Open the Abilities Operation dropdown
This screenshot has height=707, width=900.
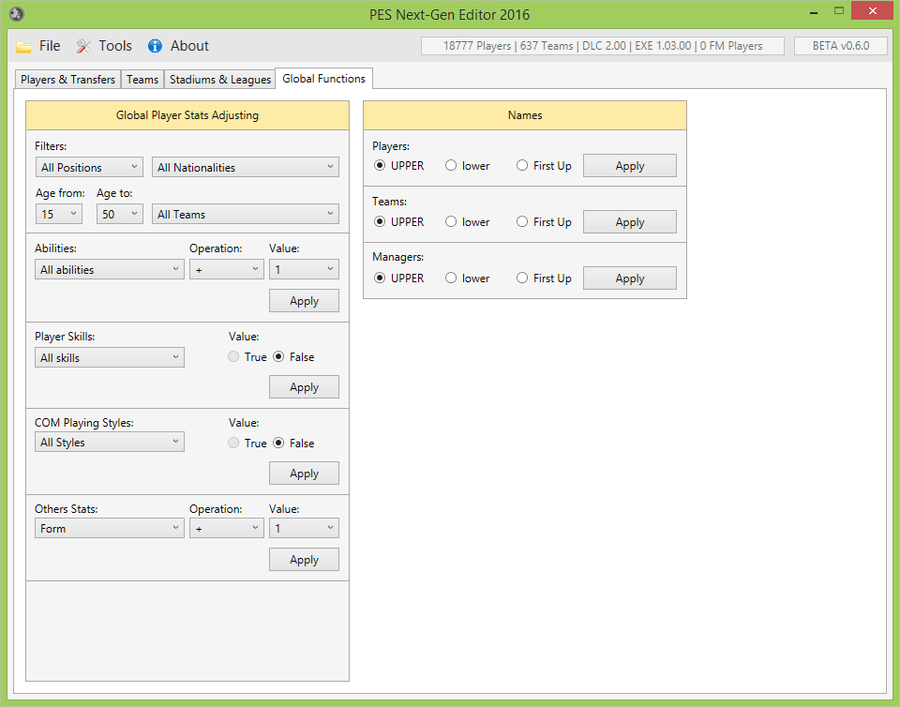tap(226, 269)
